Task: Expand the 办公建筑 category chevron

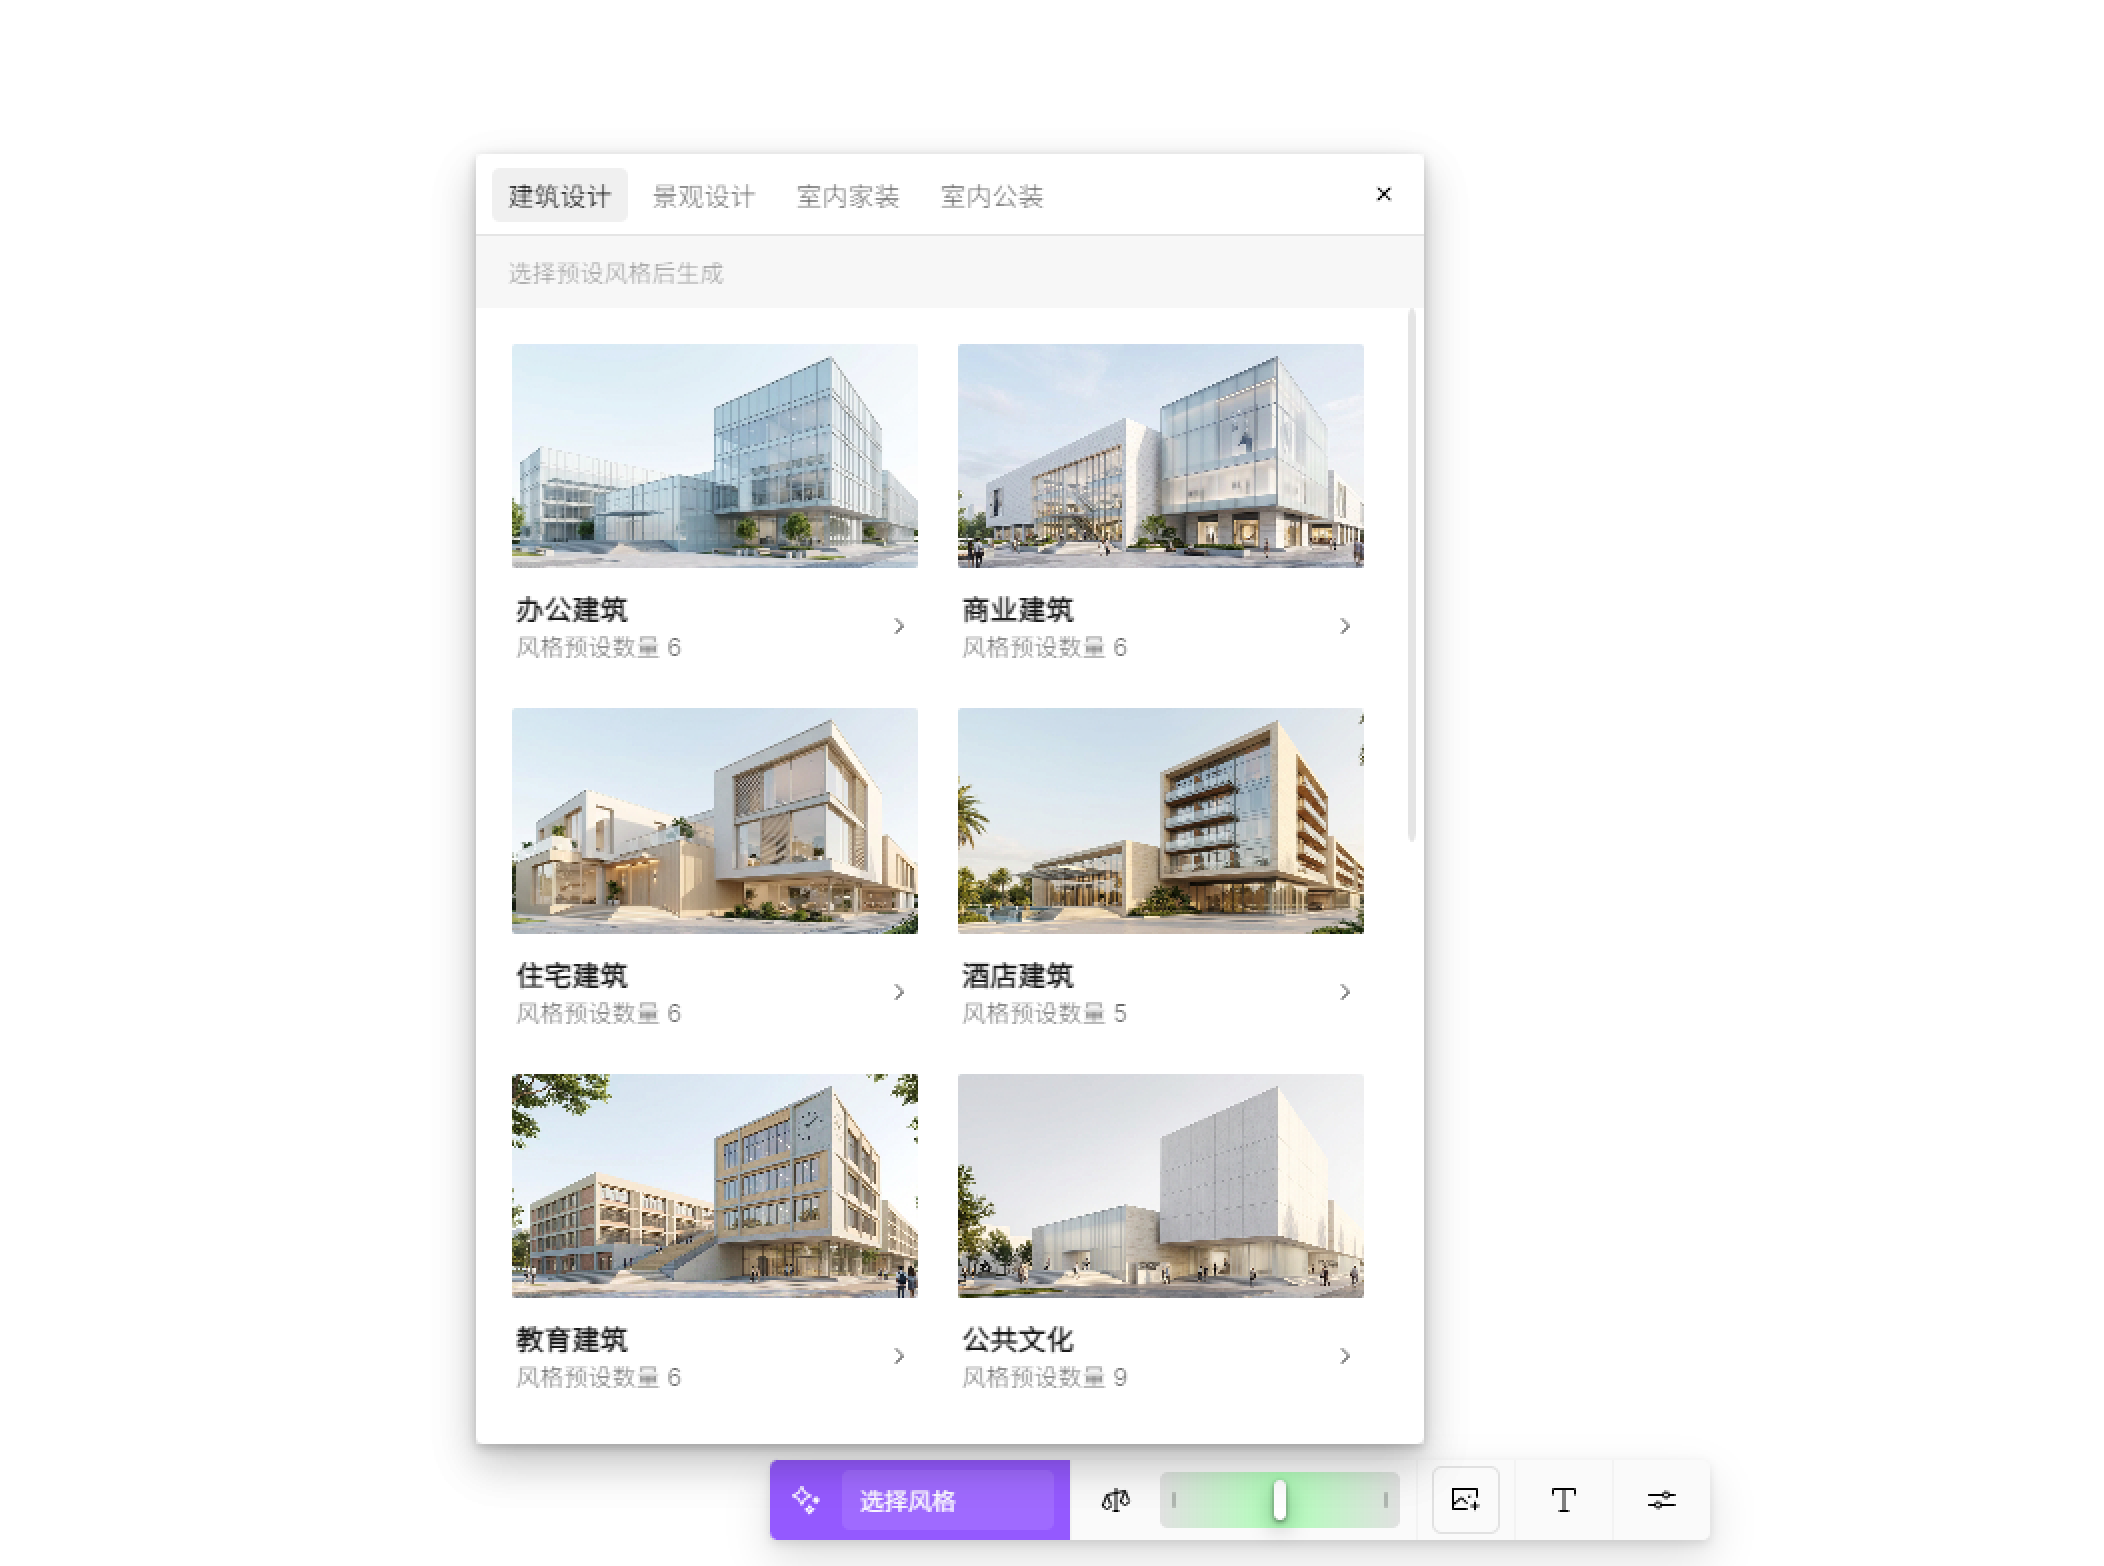Action: pyautogui.click(x=899, y=626)
